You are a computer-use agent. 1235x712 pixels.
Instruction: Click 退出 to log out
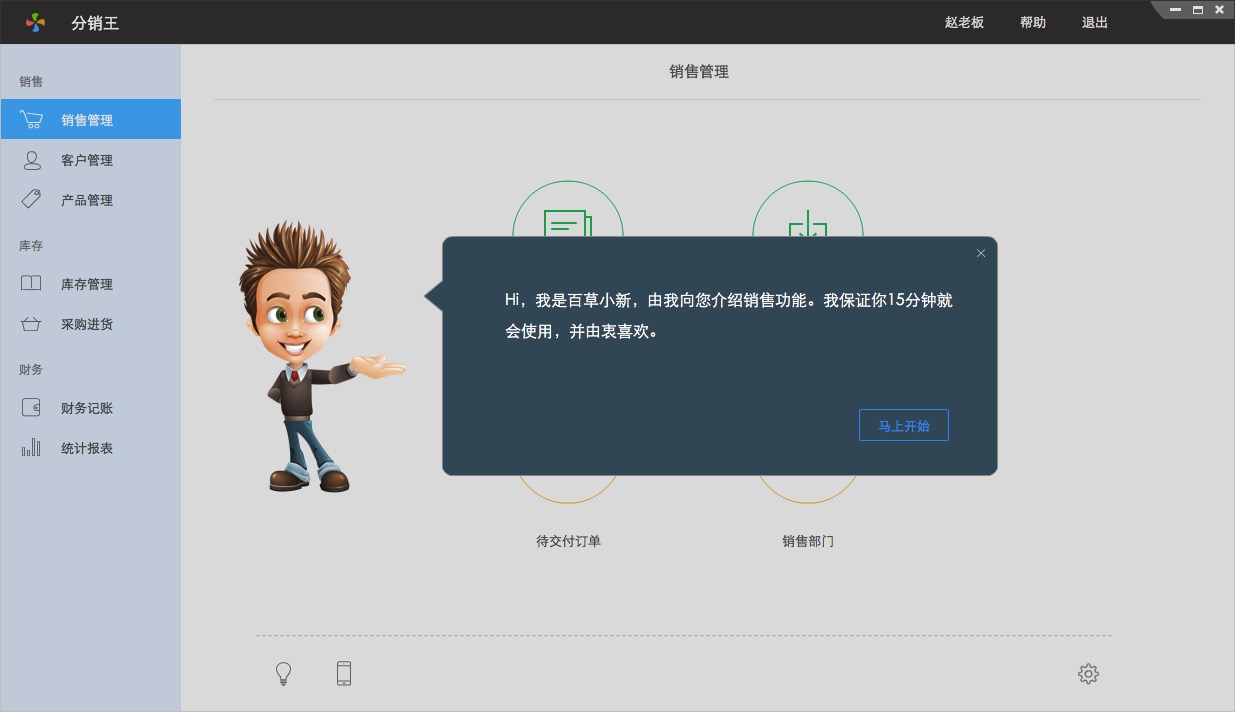point(1095,22)
